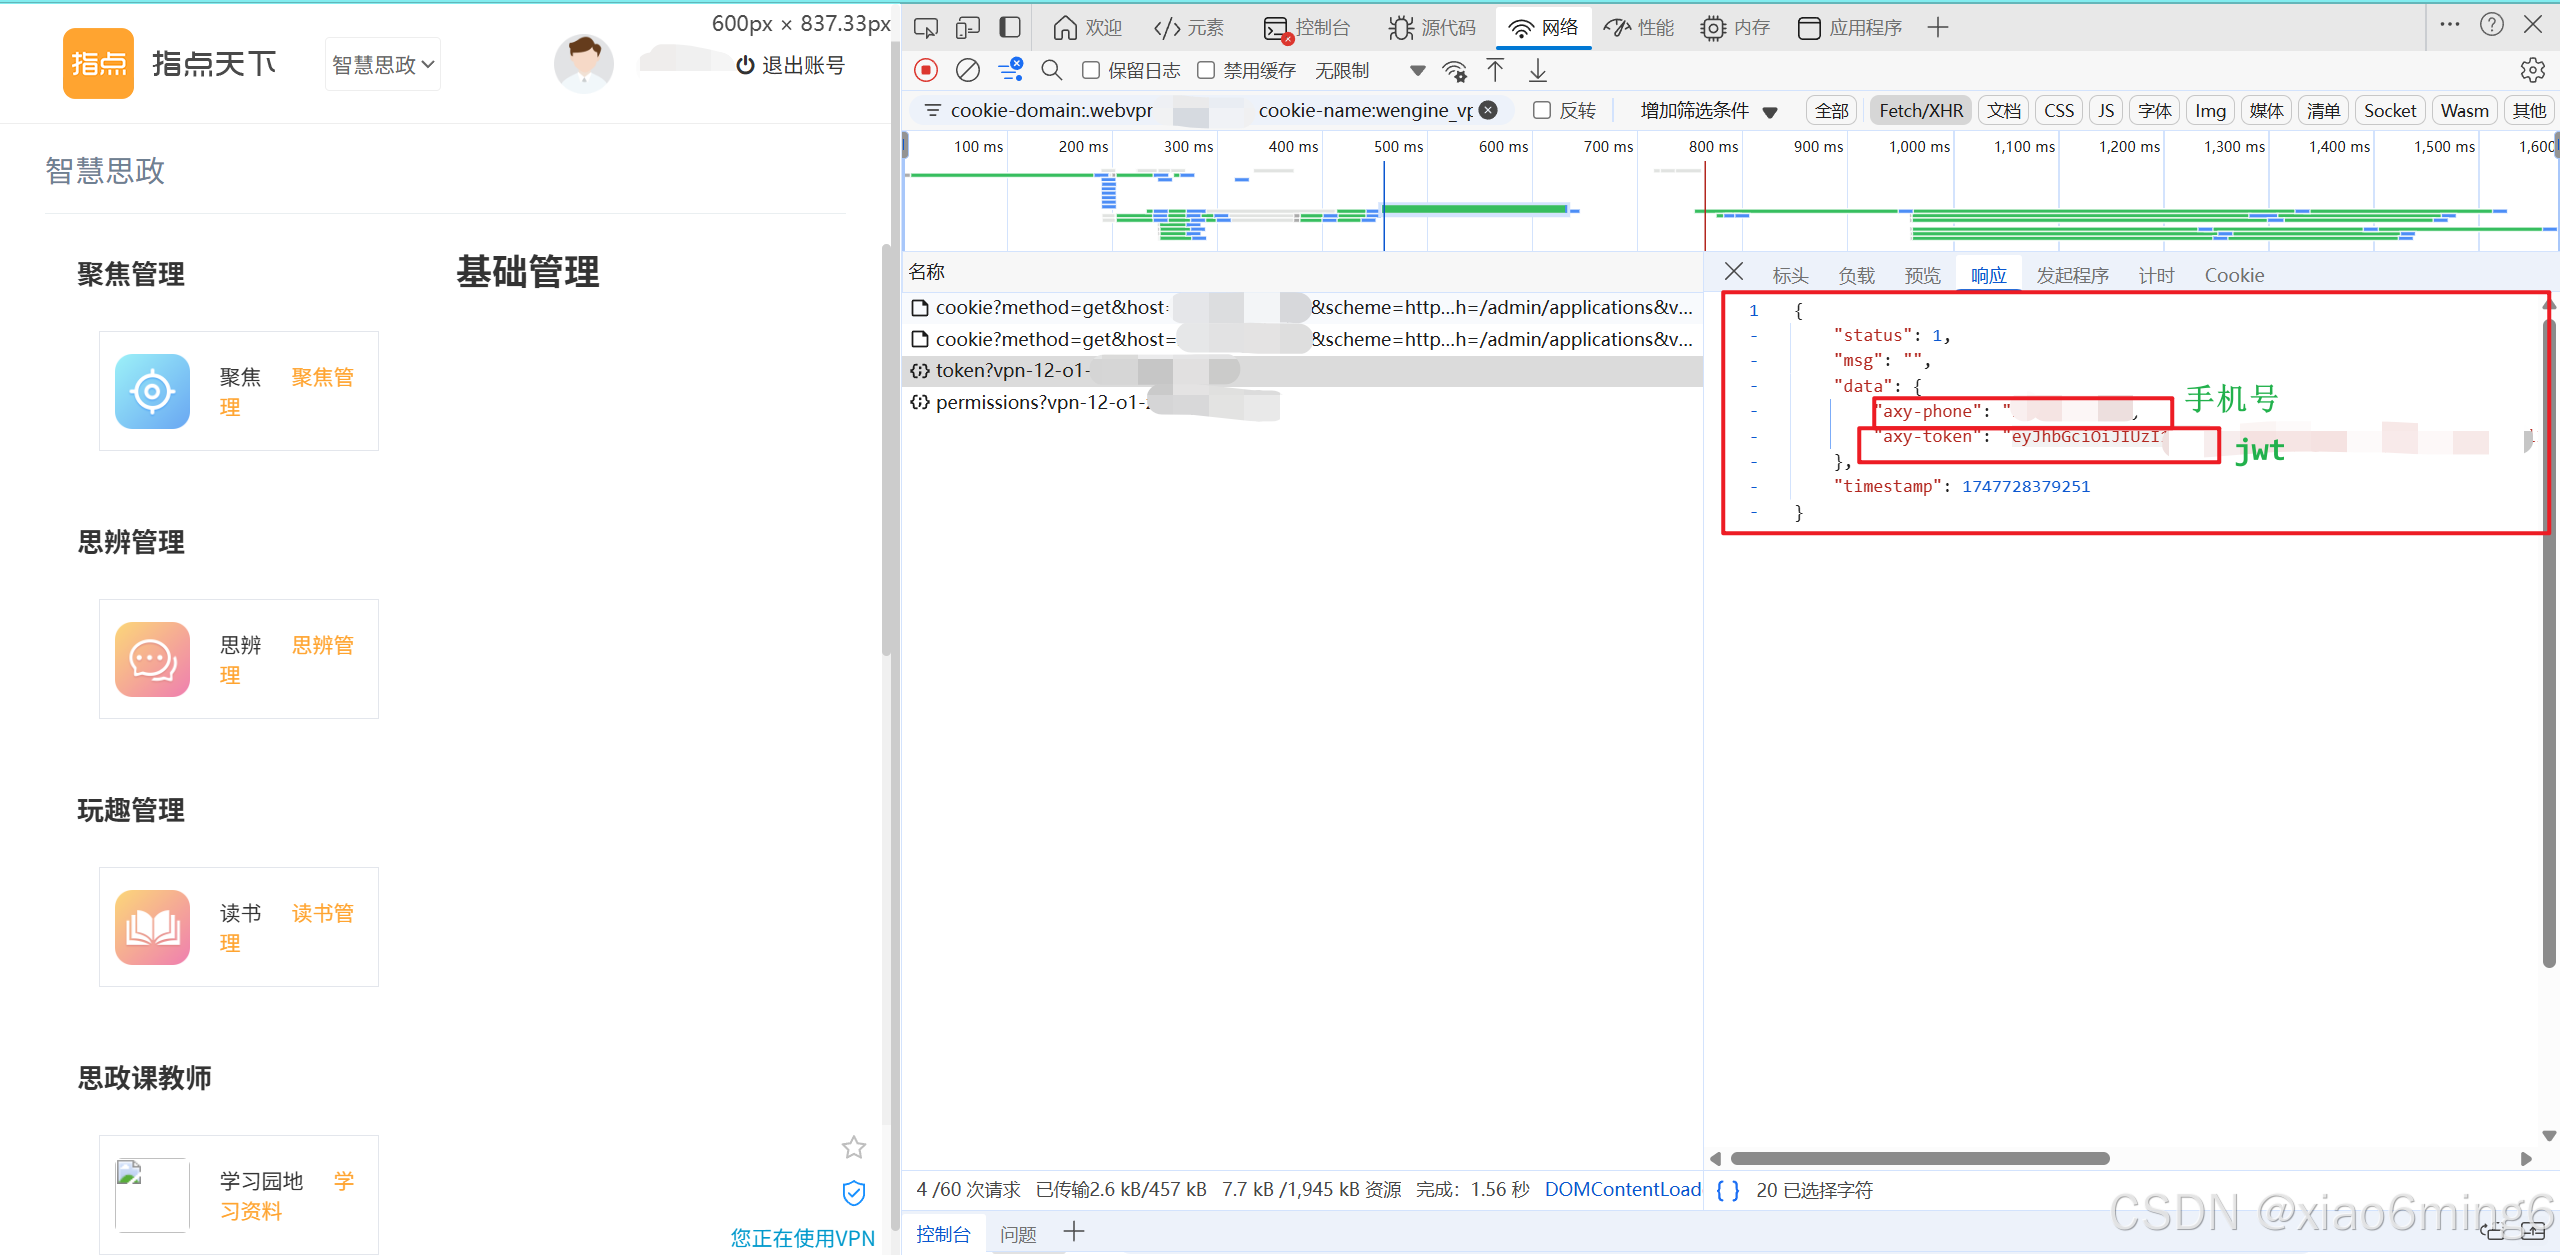Image resolution: width=2560 pixels, height=1255 pixels.
Task: Click the horizontal scrollbar in response panel
Action: pyautogui.click(x=1920, y=1158)
